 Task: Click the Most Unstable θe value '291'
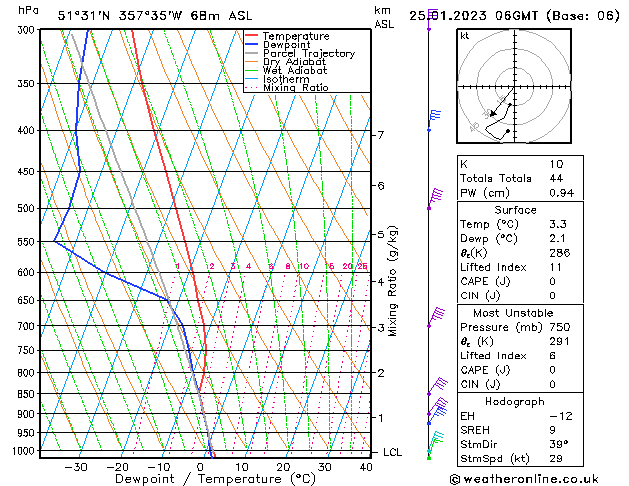[559, 342]
